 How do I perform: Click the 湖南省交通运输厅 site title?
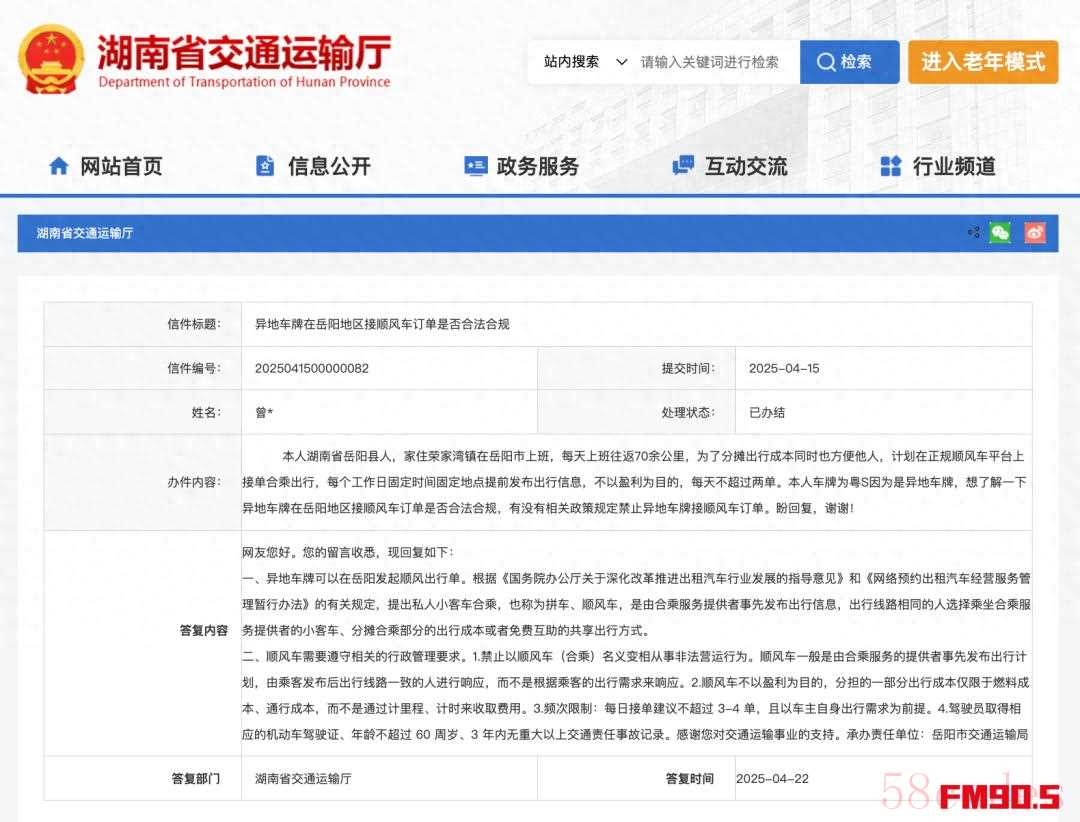pos(244,52)
